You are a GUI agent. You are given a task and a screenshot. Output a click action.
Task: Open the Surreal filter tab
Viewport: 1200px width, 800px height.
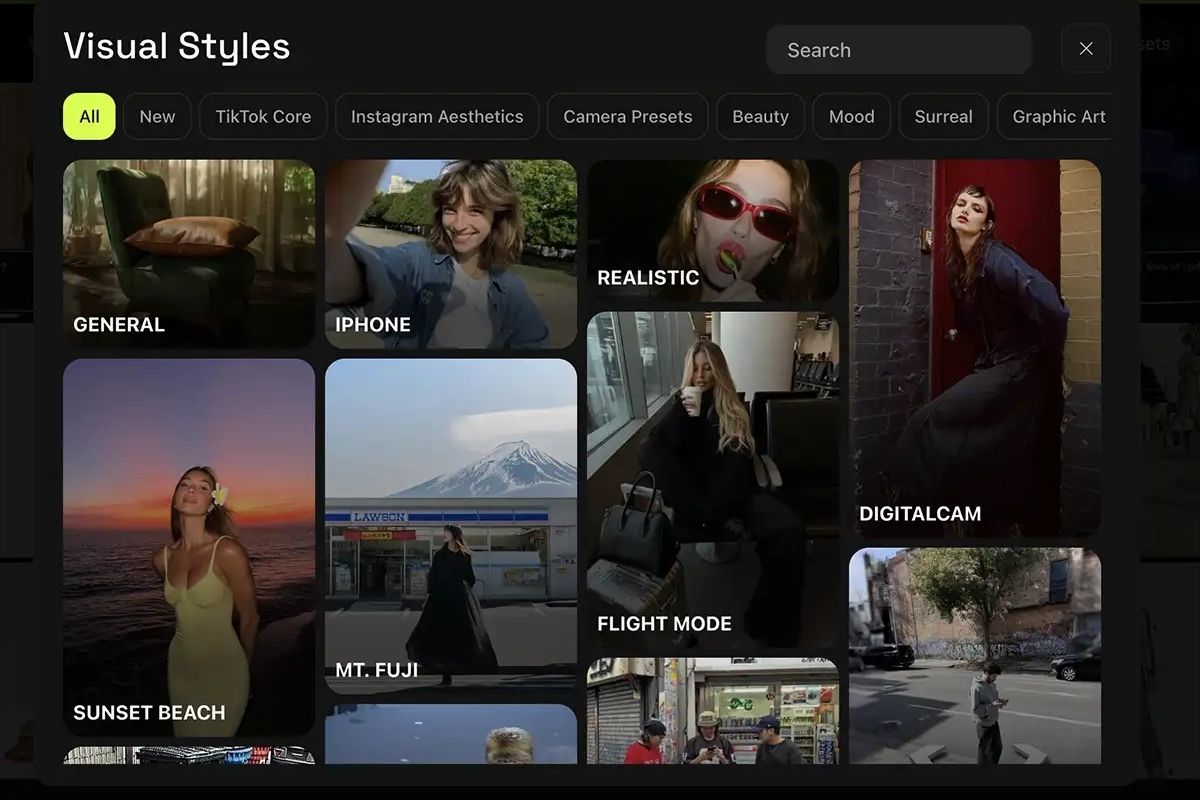943,116
